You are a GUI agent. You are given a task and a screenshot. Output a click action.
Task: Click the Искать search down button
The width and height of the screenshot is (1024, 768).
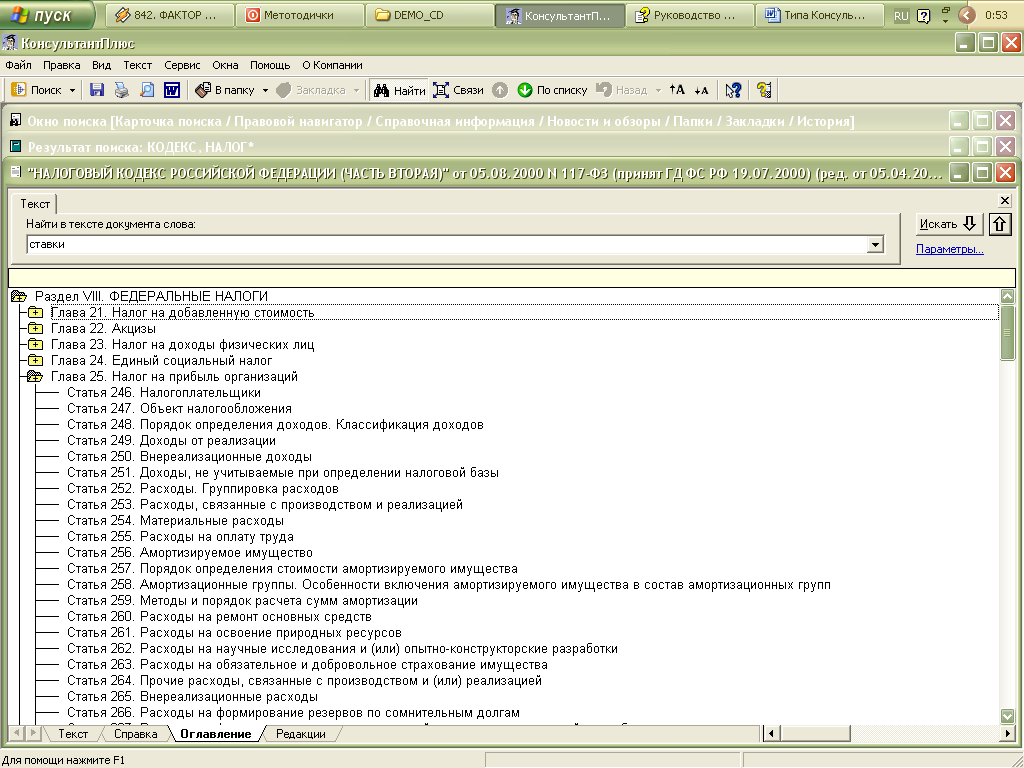pos(949,224)
